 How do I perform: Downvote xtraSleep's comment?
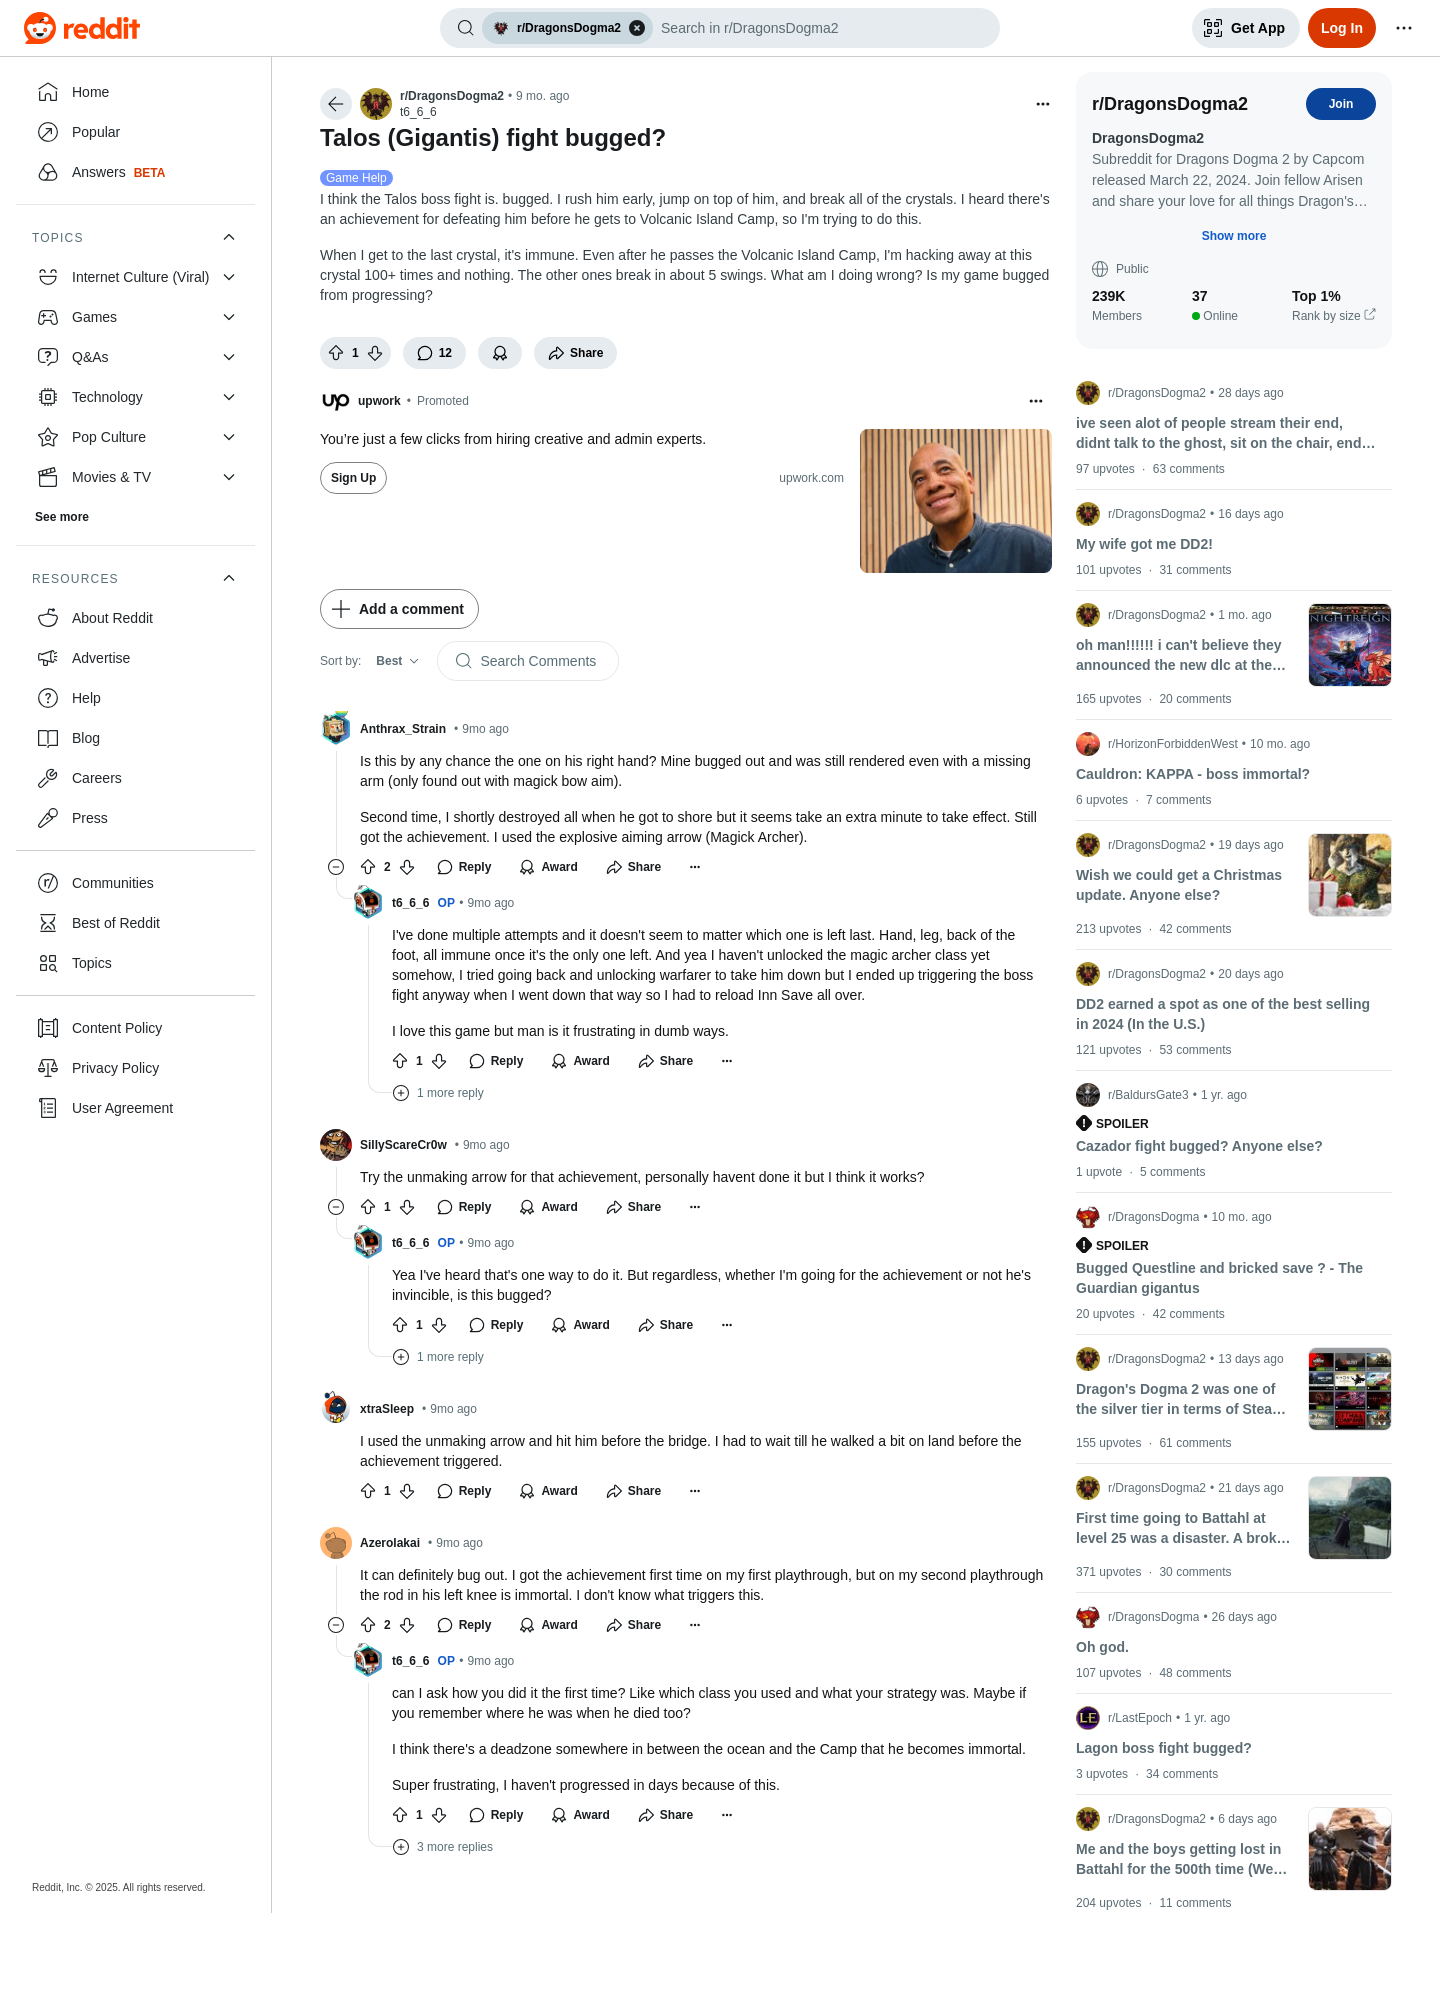click(407, 1491)
